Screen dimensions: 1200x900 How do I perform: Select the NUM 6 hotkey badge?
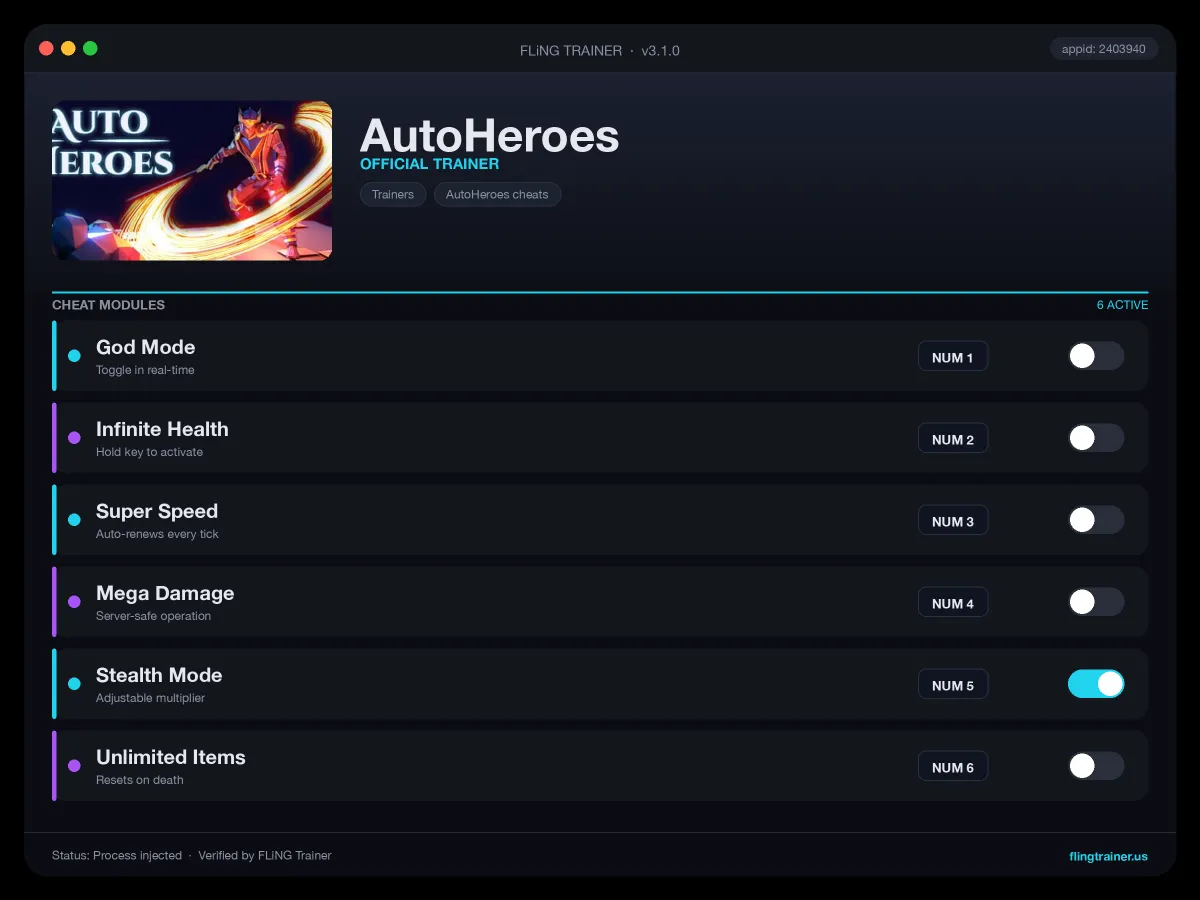pyautogui.click(x=953, y=767)
